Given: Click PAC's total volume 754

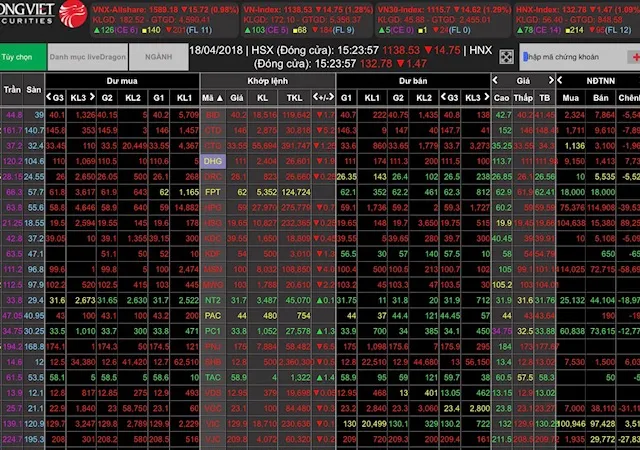Looking at the screenshot, I should click(x=303, y=316).
